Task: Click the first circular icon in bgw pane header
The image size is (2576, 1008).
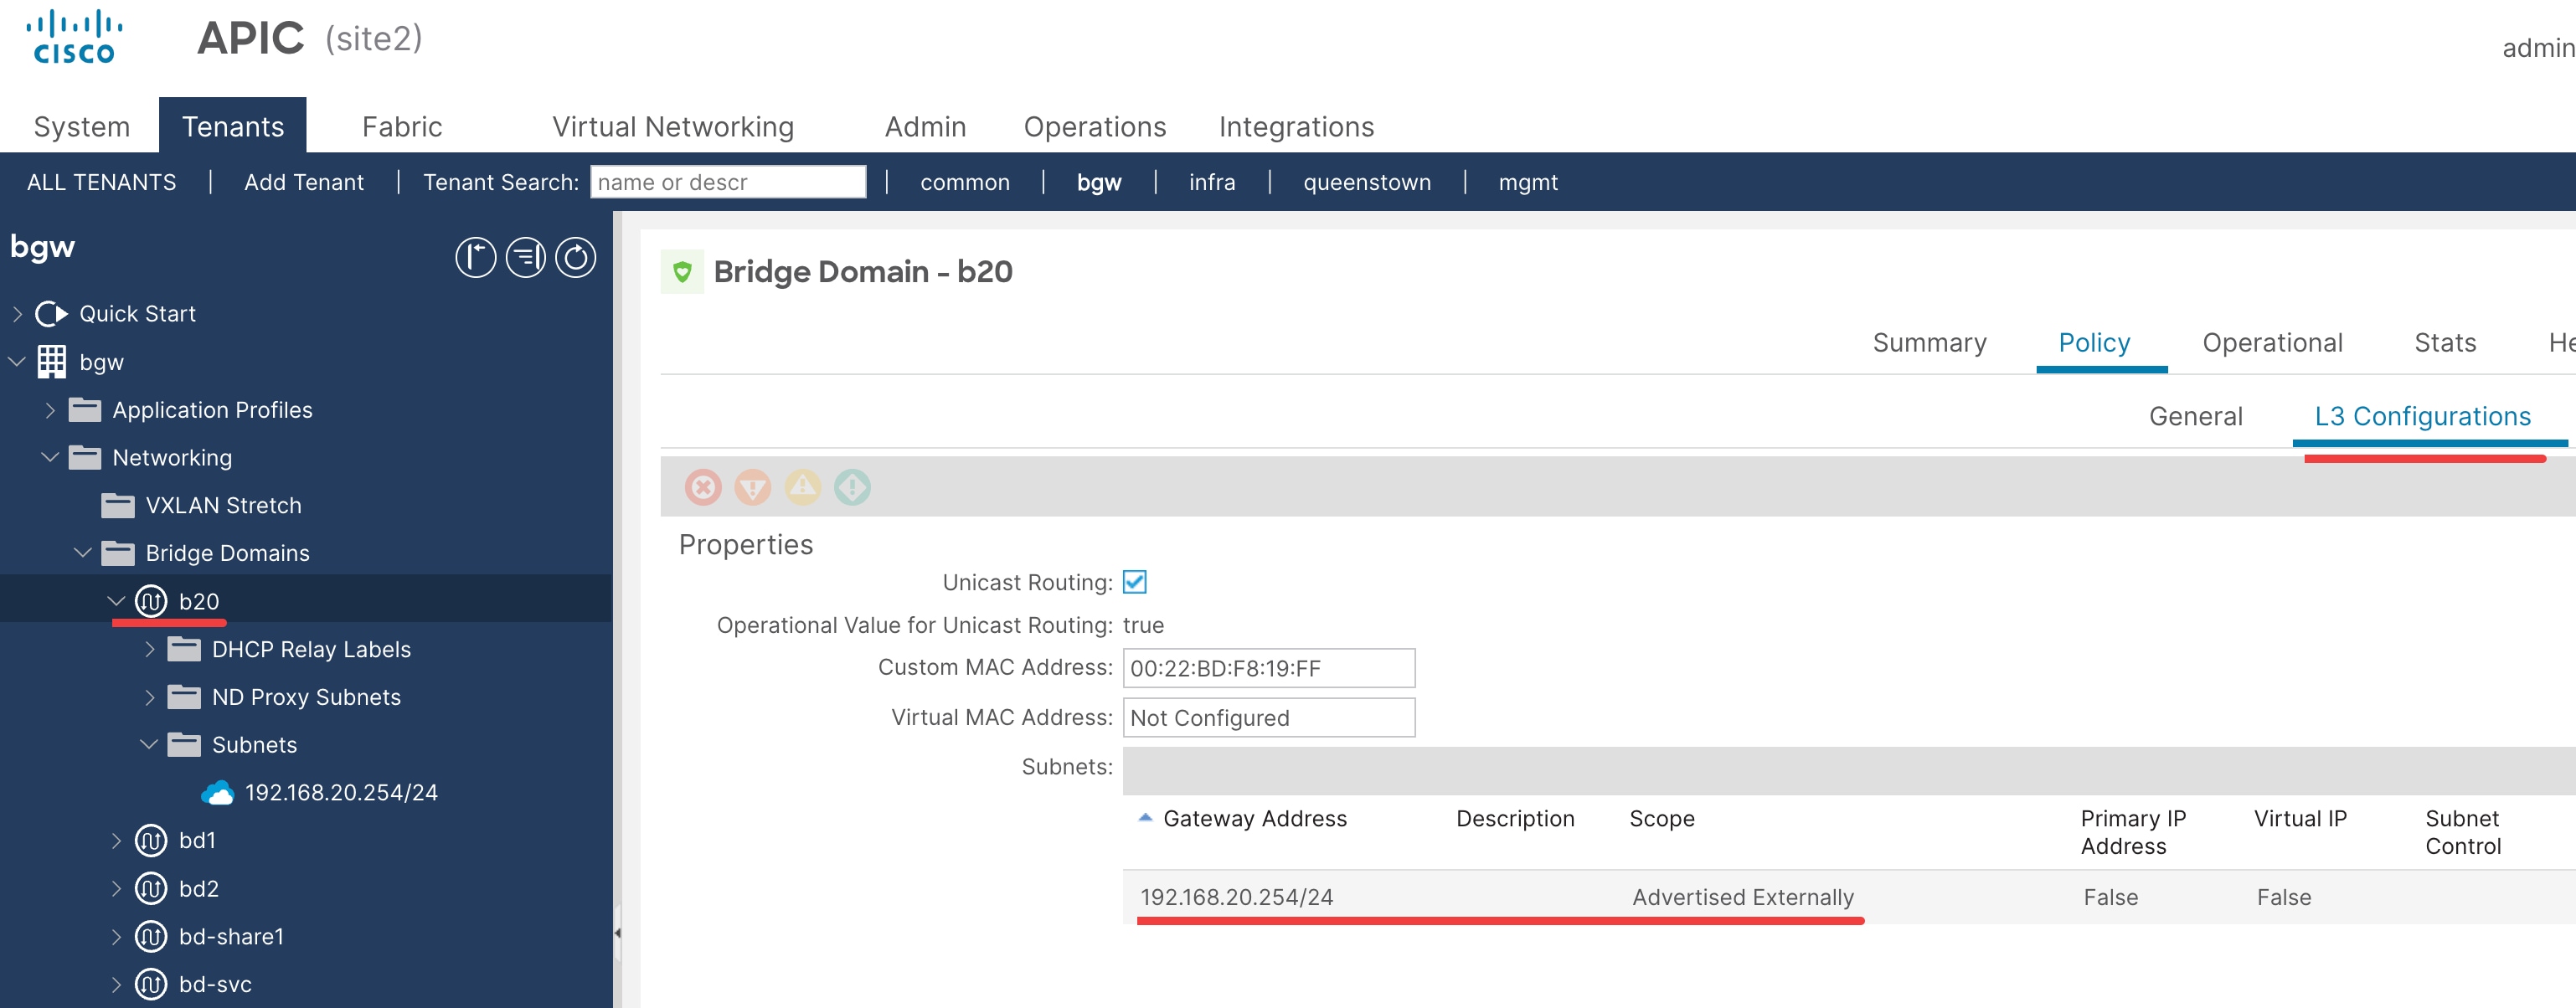Action: (x=475, y=257)
